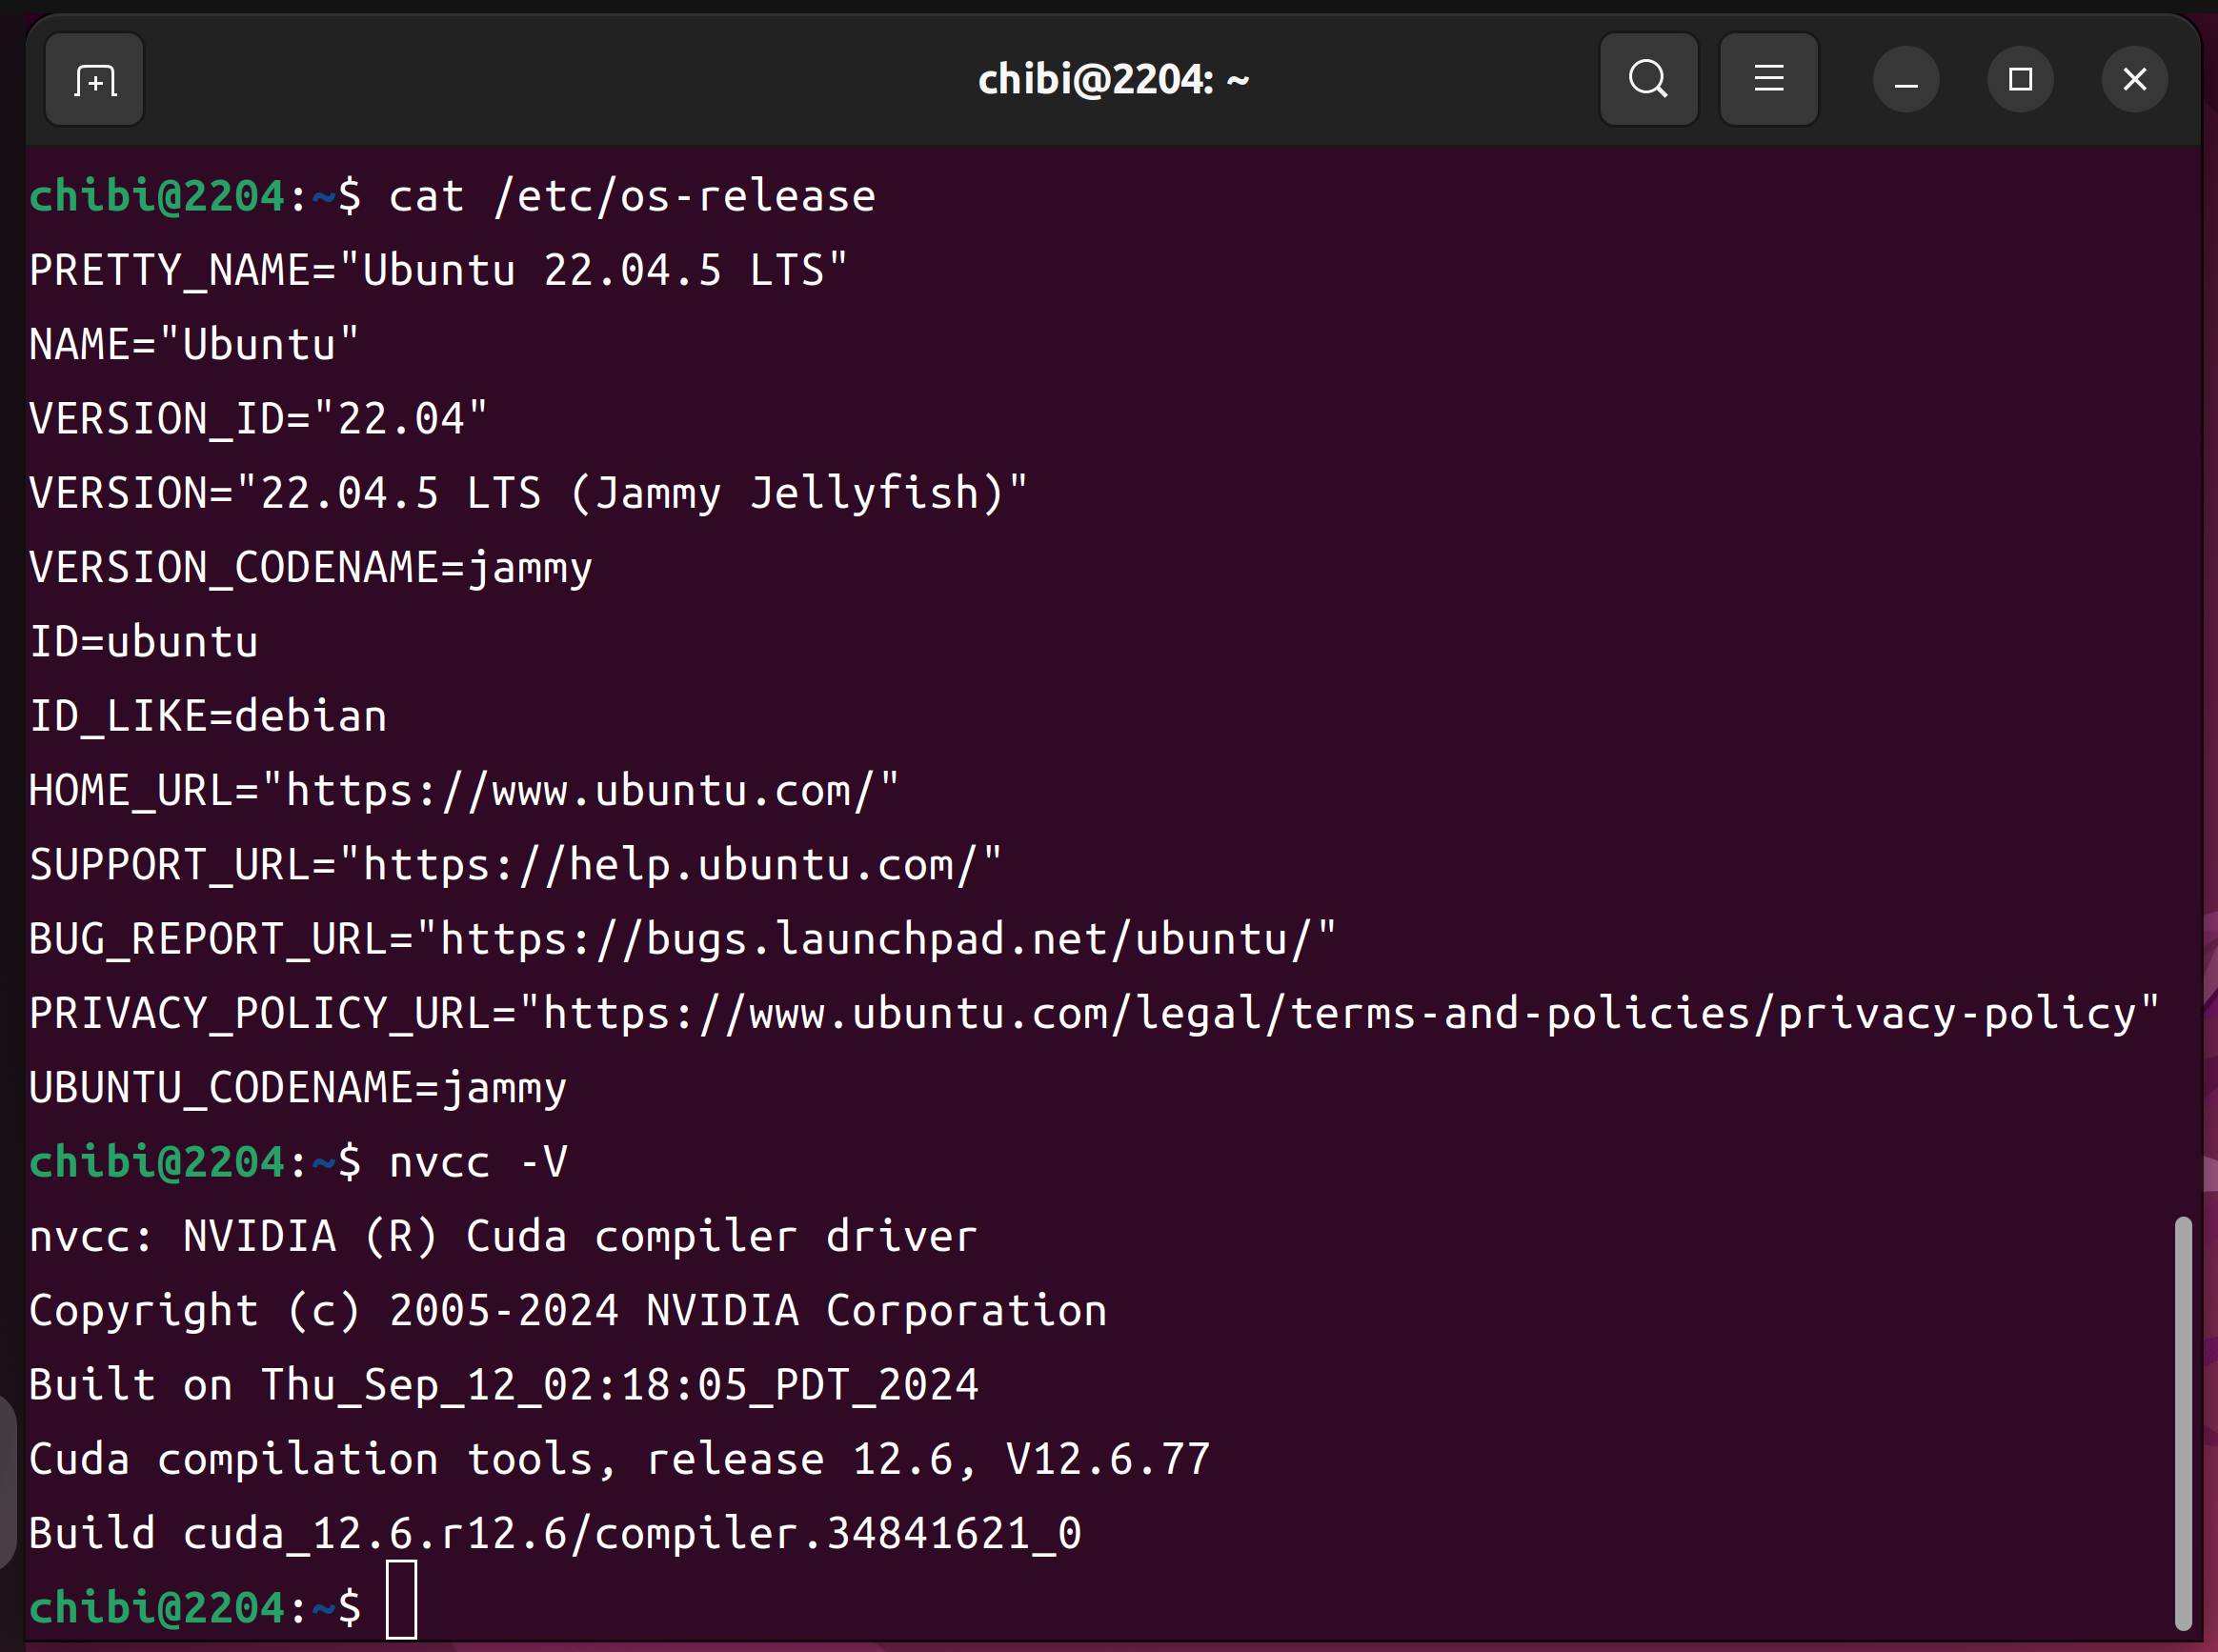Click the Ubuntu privacy-policy URL
Viewport: 2218px width, 1652px height.
coord(1340,1014)
